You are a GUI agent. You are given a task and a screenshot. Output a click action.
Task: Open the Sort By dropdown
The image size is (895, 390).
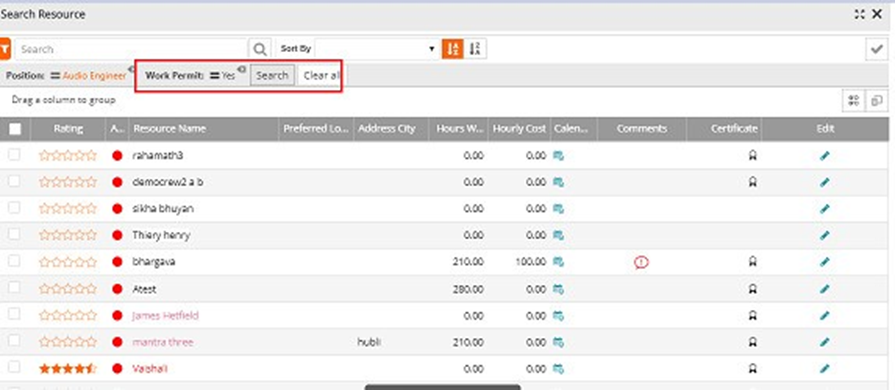pyautogui.click(x=377, y=49)
